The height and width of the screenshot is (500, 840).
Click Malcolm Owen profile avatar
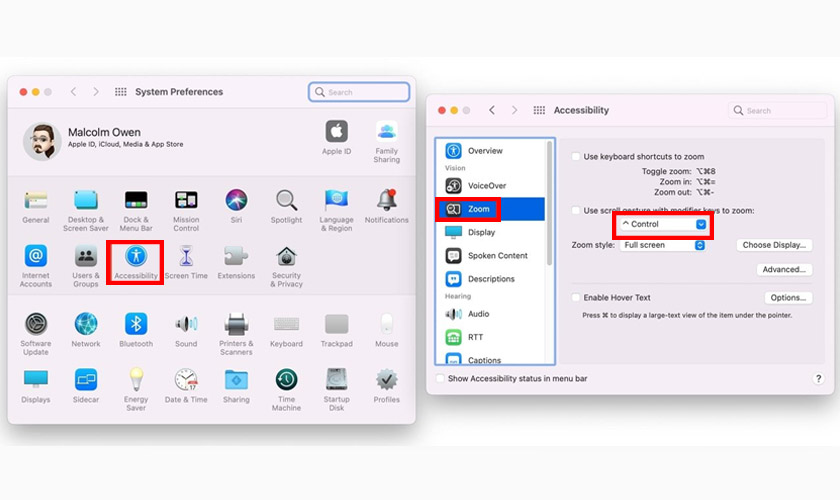click(42, 141)
